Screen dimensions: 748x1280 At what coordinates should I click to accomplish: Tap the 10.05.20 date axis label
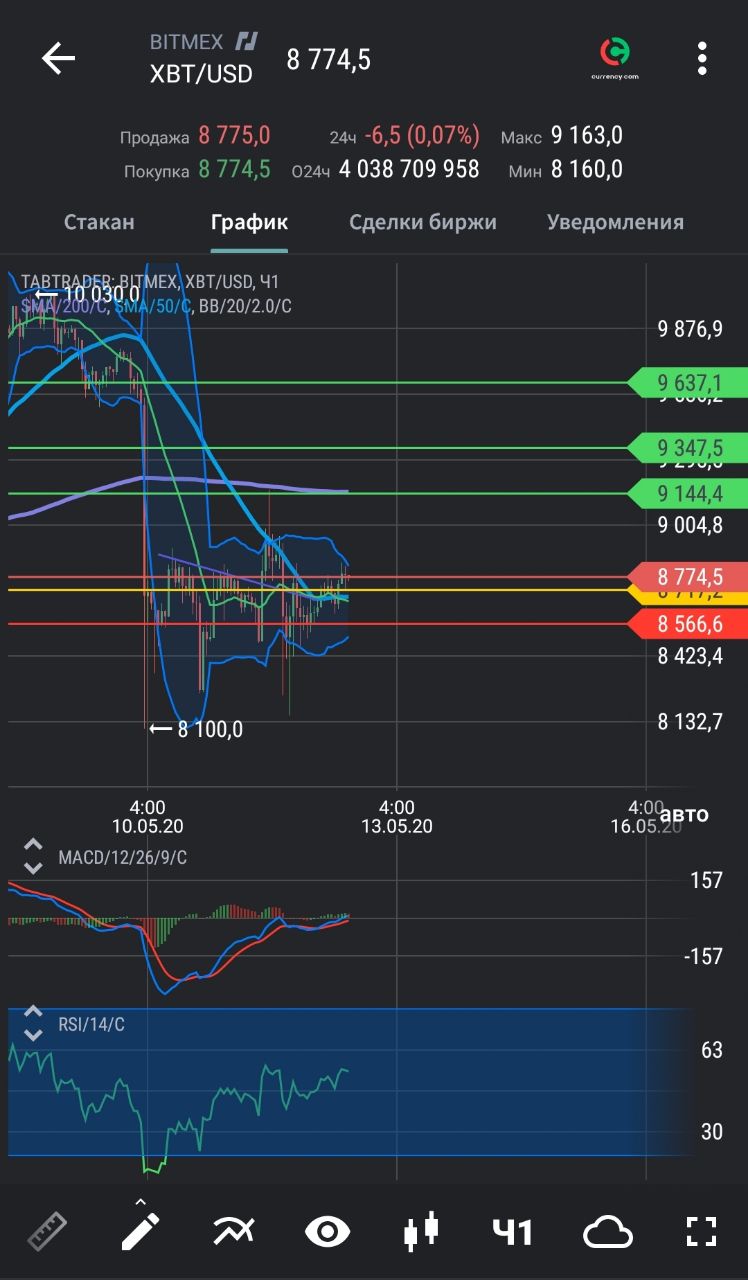147,826
